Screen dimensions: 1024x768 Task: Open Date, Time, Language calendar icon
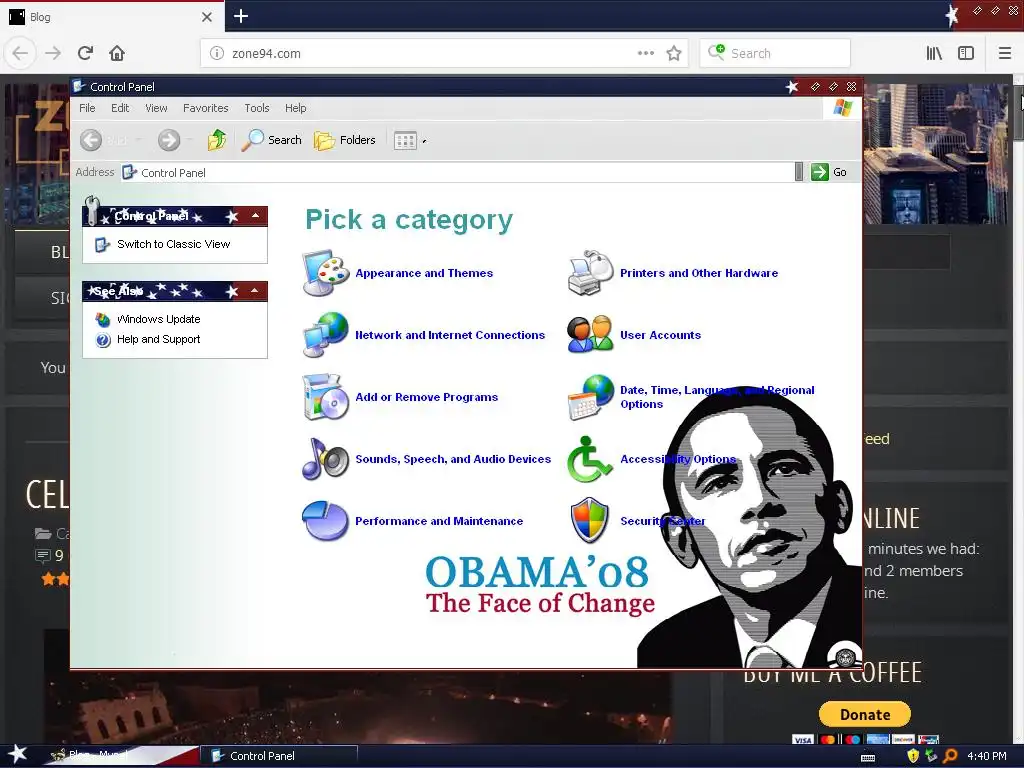[x=590, y=396]
